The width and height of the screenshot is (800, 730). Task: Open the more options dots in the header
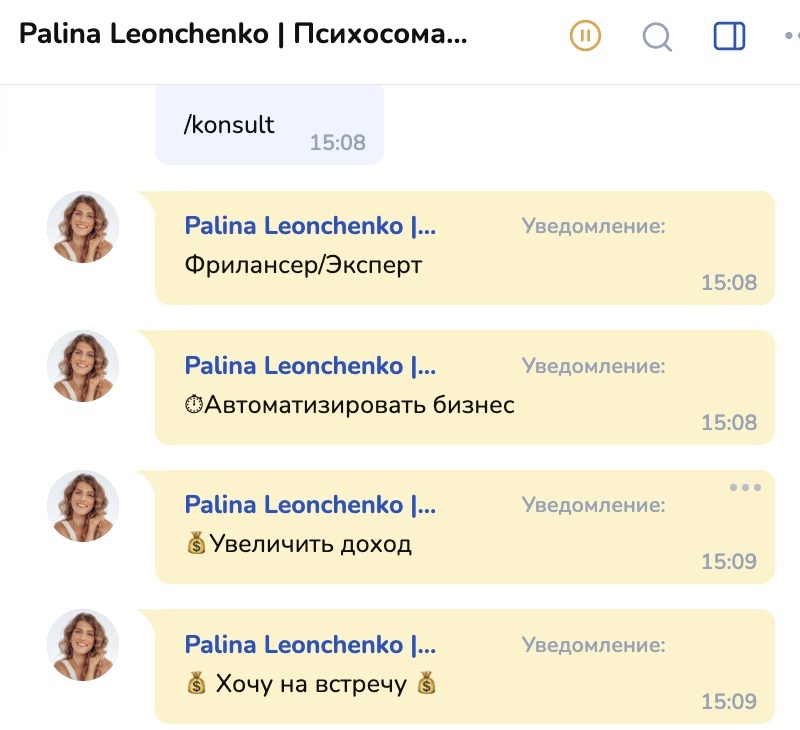[790, 36]
